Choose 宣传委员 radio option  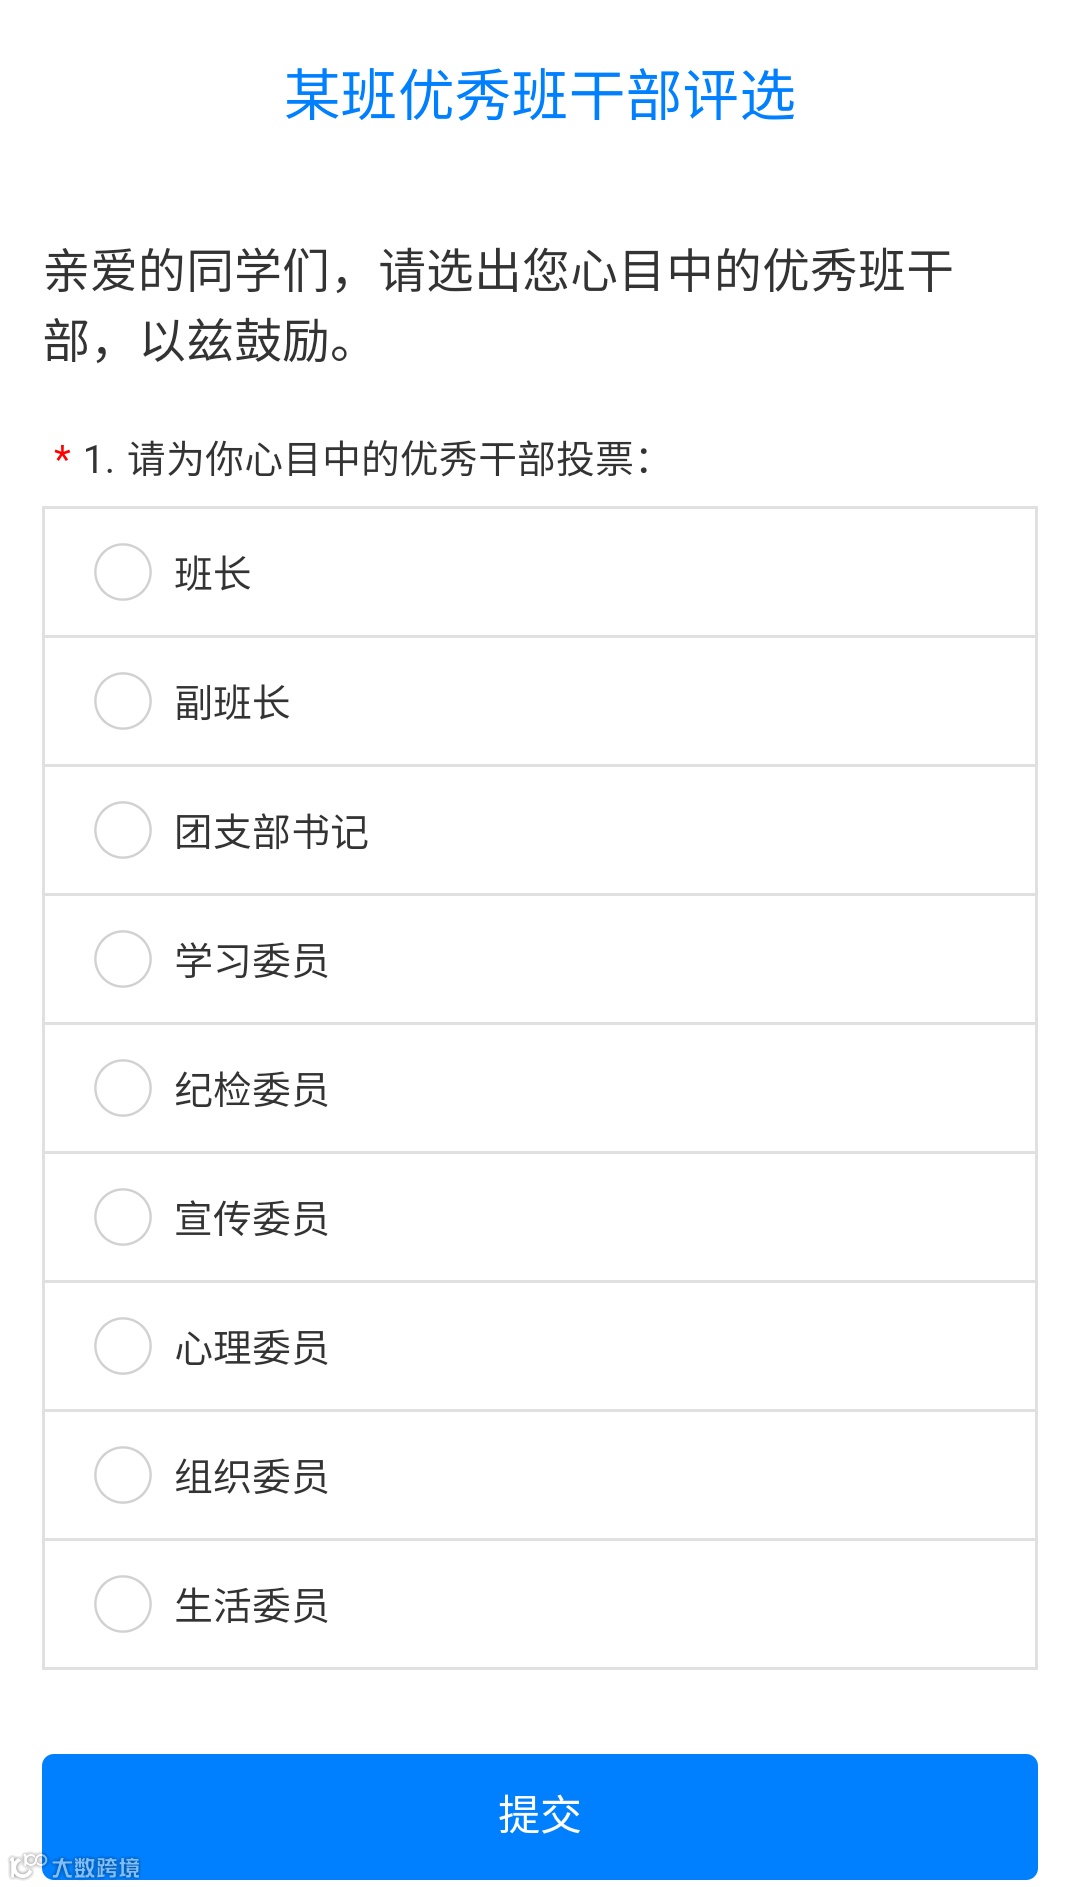click(122, 1217)
